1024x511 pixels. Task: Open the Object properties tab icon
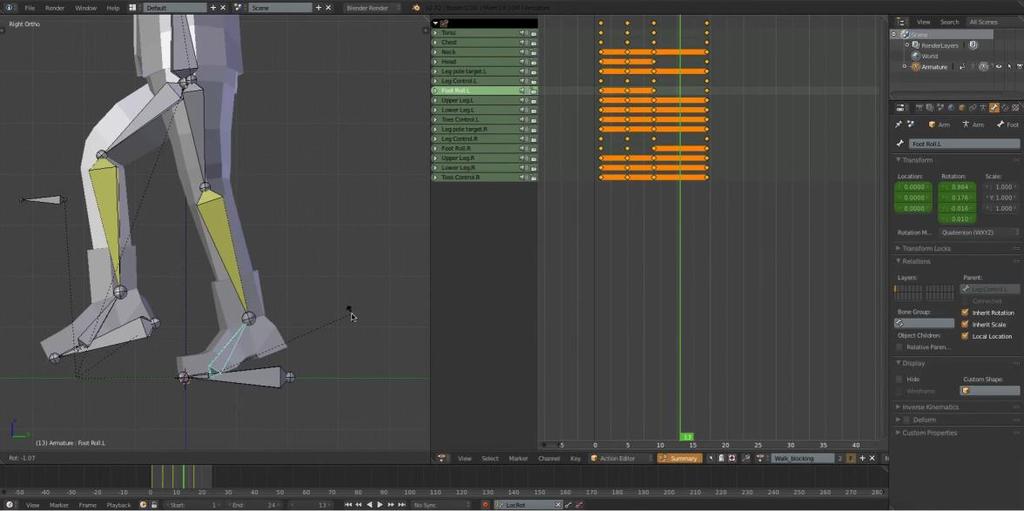(961, 108)
